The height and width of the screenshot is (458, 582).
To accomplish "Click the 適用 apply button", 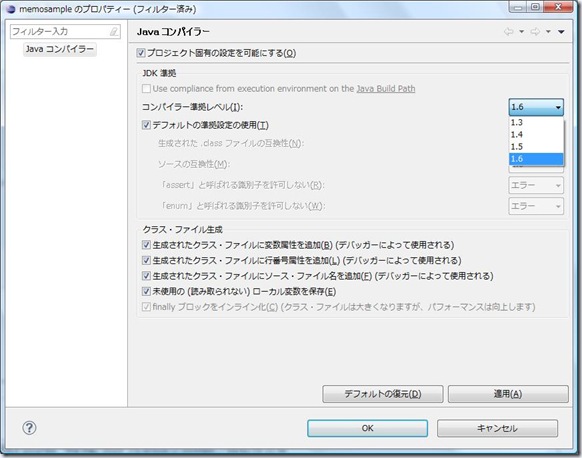I will [x=508, y=394].
